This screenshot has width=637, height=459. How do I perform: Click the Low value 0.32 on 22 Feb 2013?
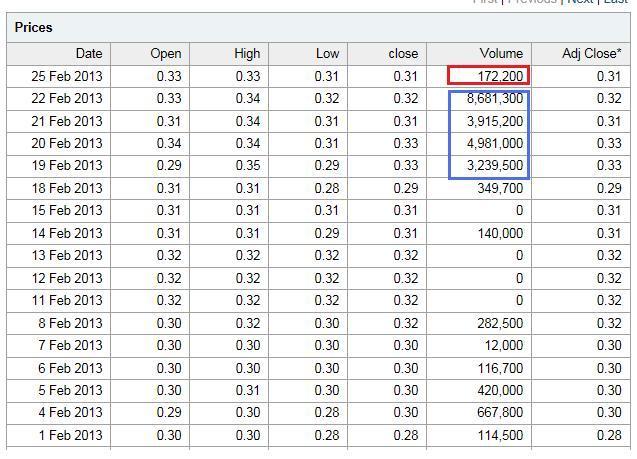click(x=327, y=99)
